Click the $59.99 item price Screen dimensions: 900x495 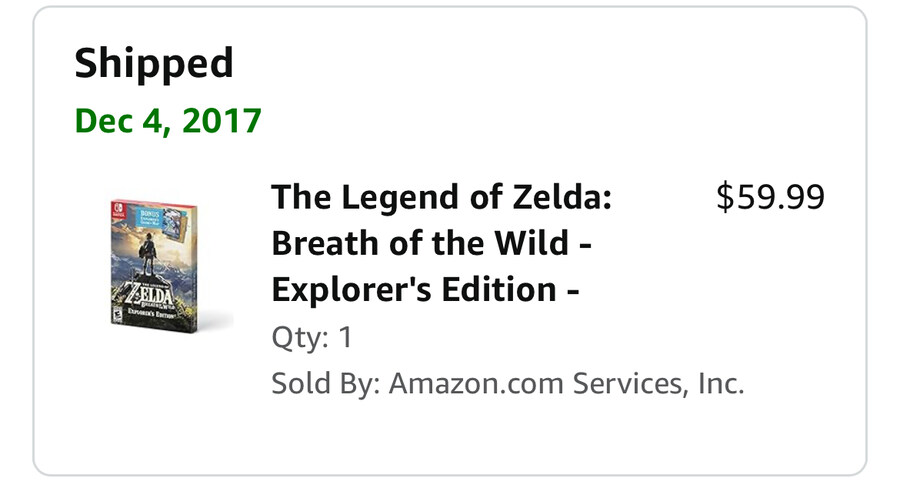[770, 198]
